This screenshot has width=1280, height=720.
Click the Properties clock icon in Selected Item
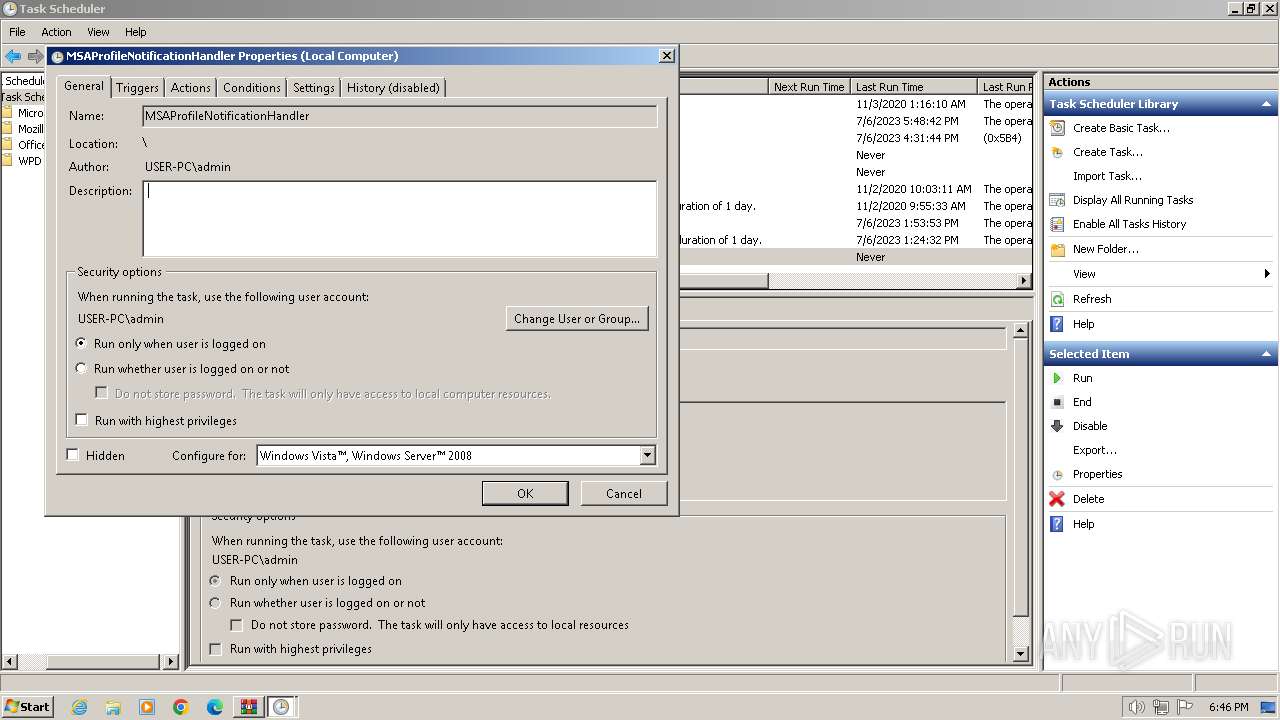(1057, 475)
